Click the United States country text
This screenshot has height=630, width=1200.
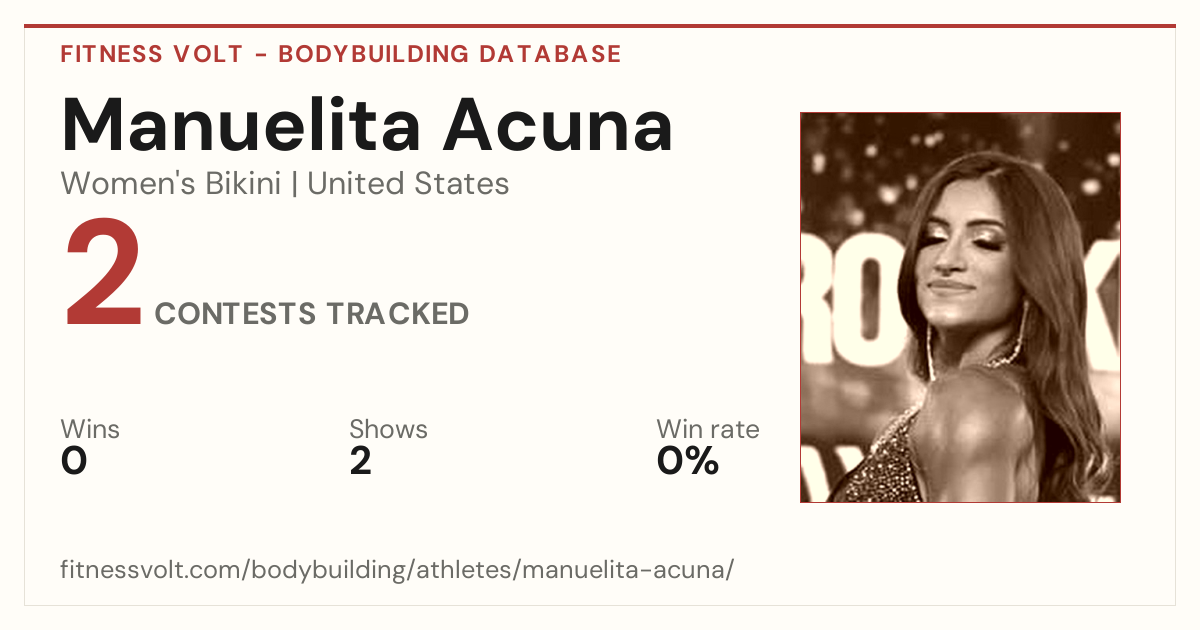click(408, 184)
